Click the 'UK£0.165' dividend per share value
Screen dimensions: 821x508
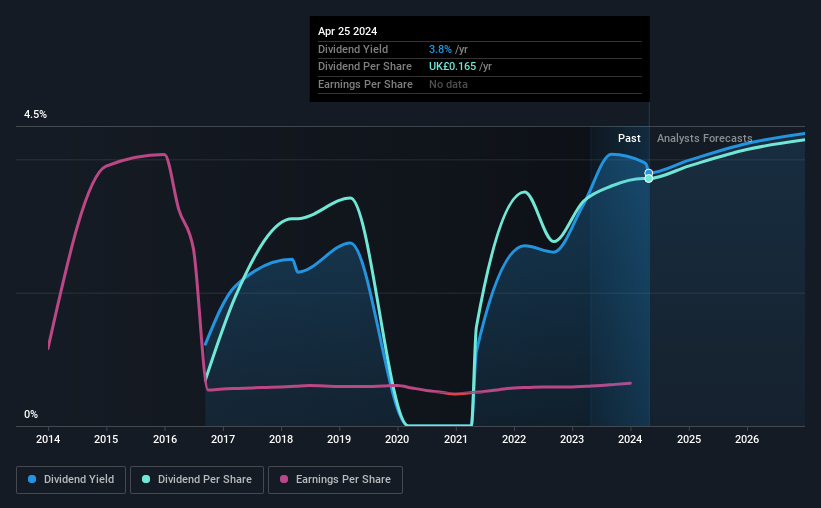tap(452, 67)
